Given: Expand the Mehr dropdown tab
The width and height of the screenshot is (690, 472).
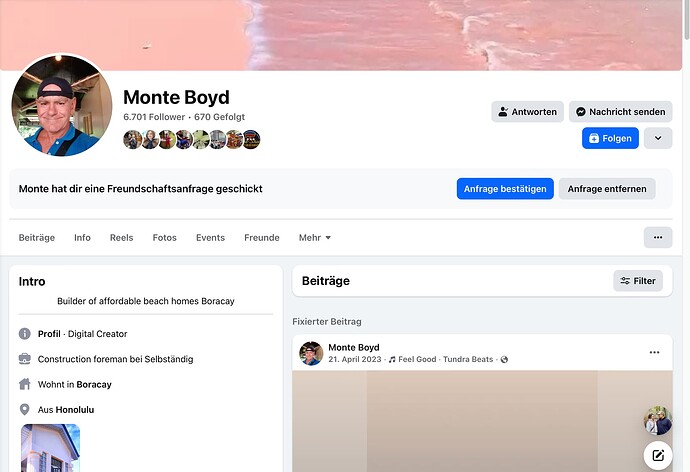Looking at the screenshot, I should point(315,238).
